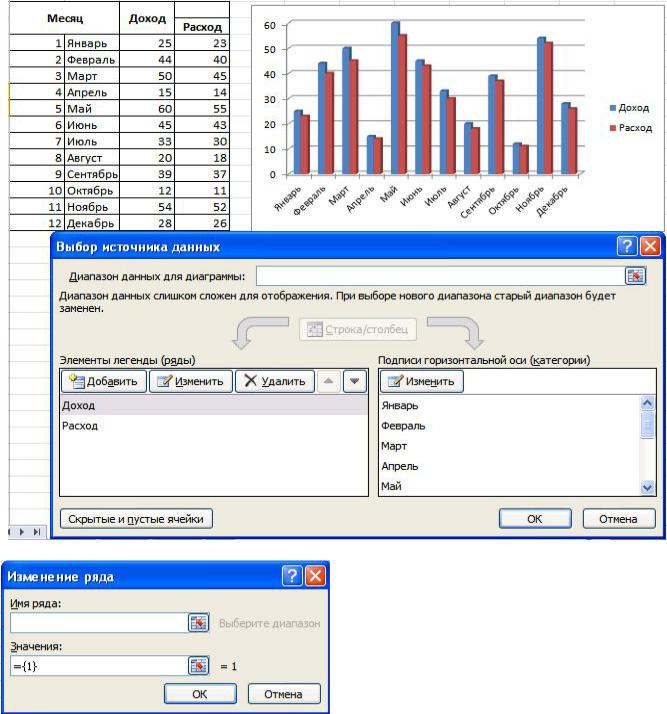
Task: Select the Декабрь cell in the table
Action: coord(92,223)
